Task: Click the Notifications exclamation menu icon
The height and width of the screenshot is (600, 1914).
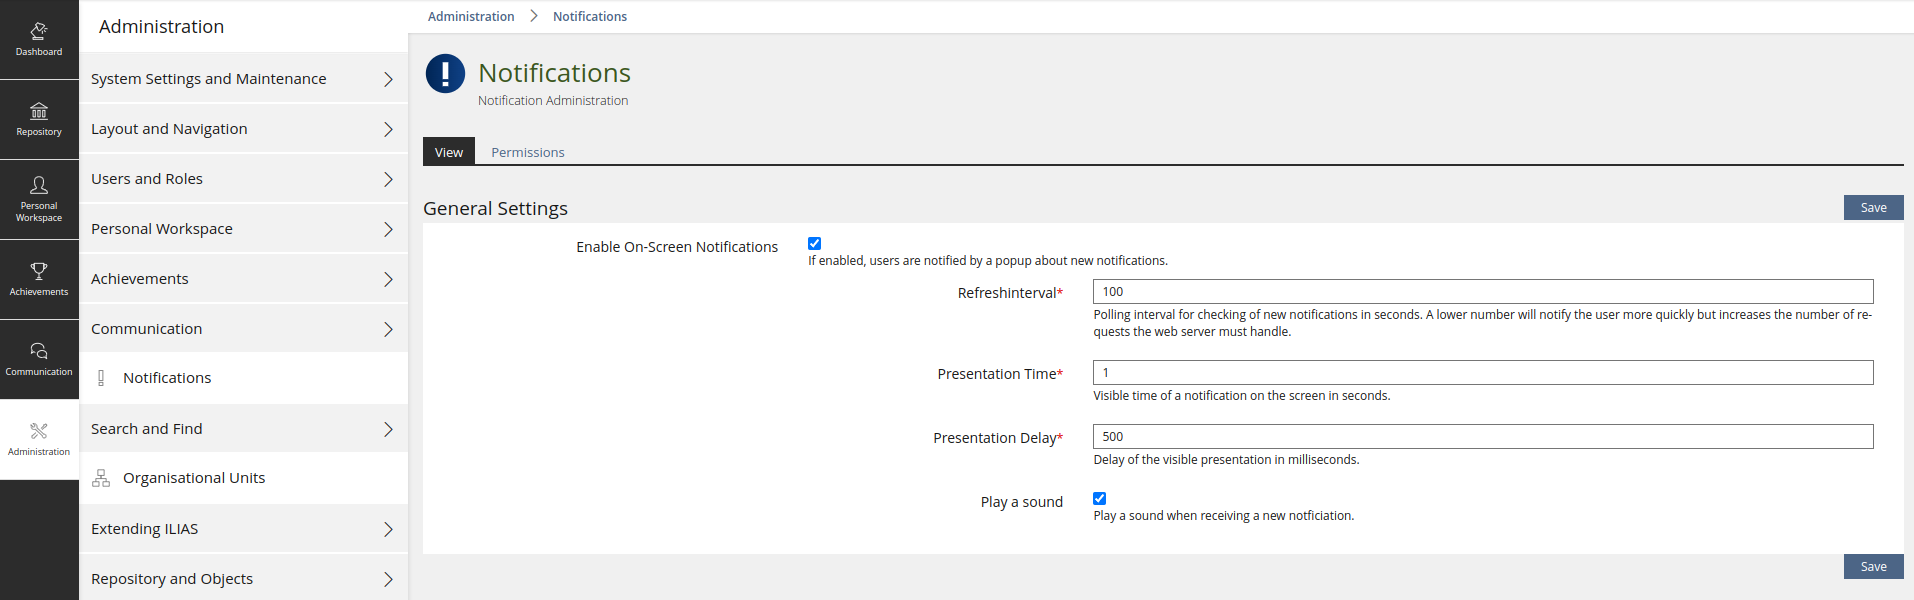Action: (x=101, y=378)
